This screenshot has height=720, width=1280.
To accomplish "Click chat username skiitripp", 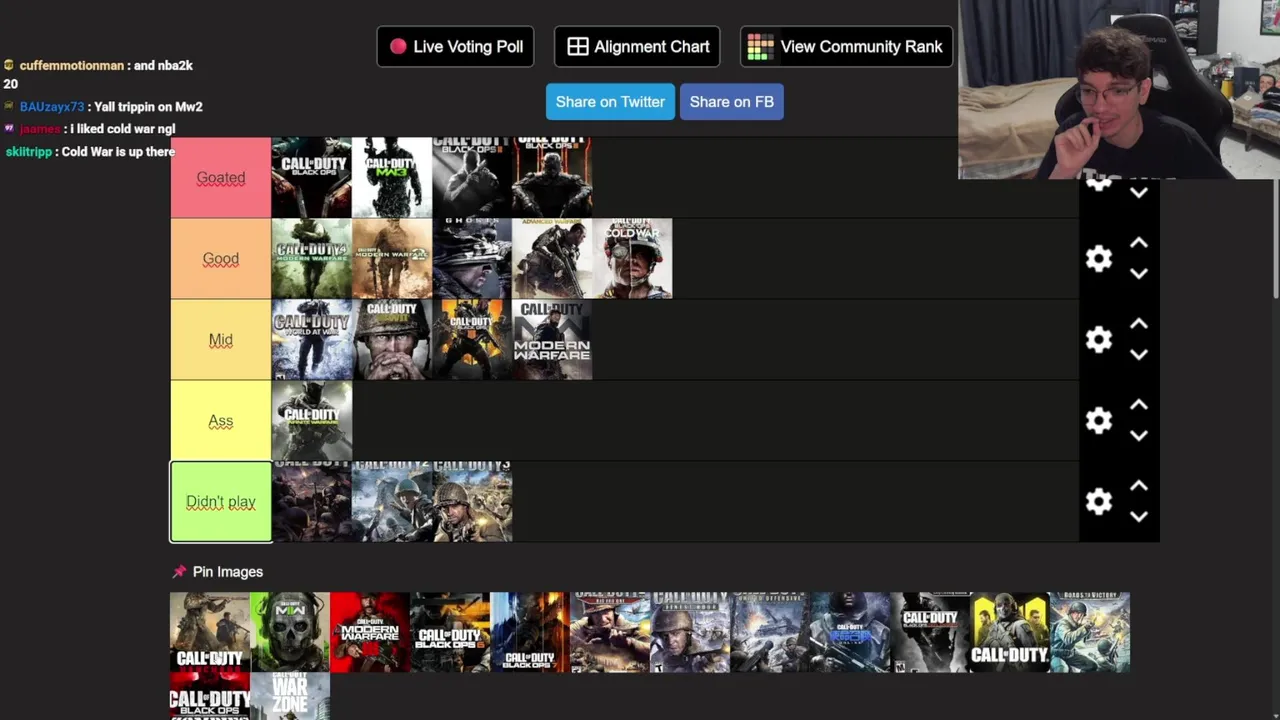I will [29, 152].
